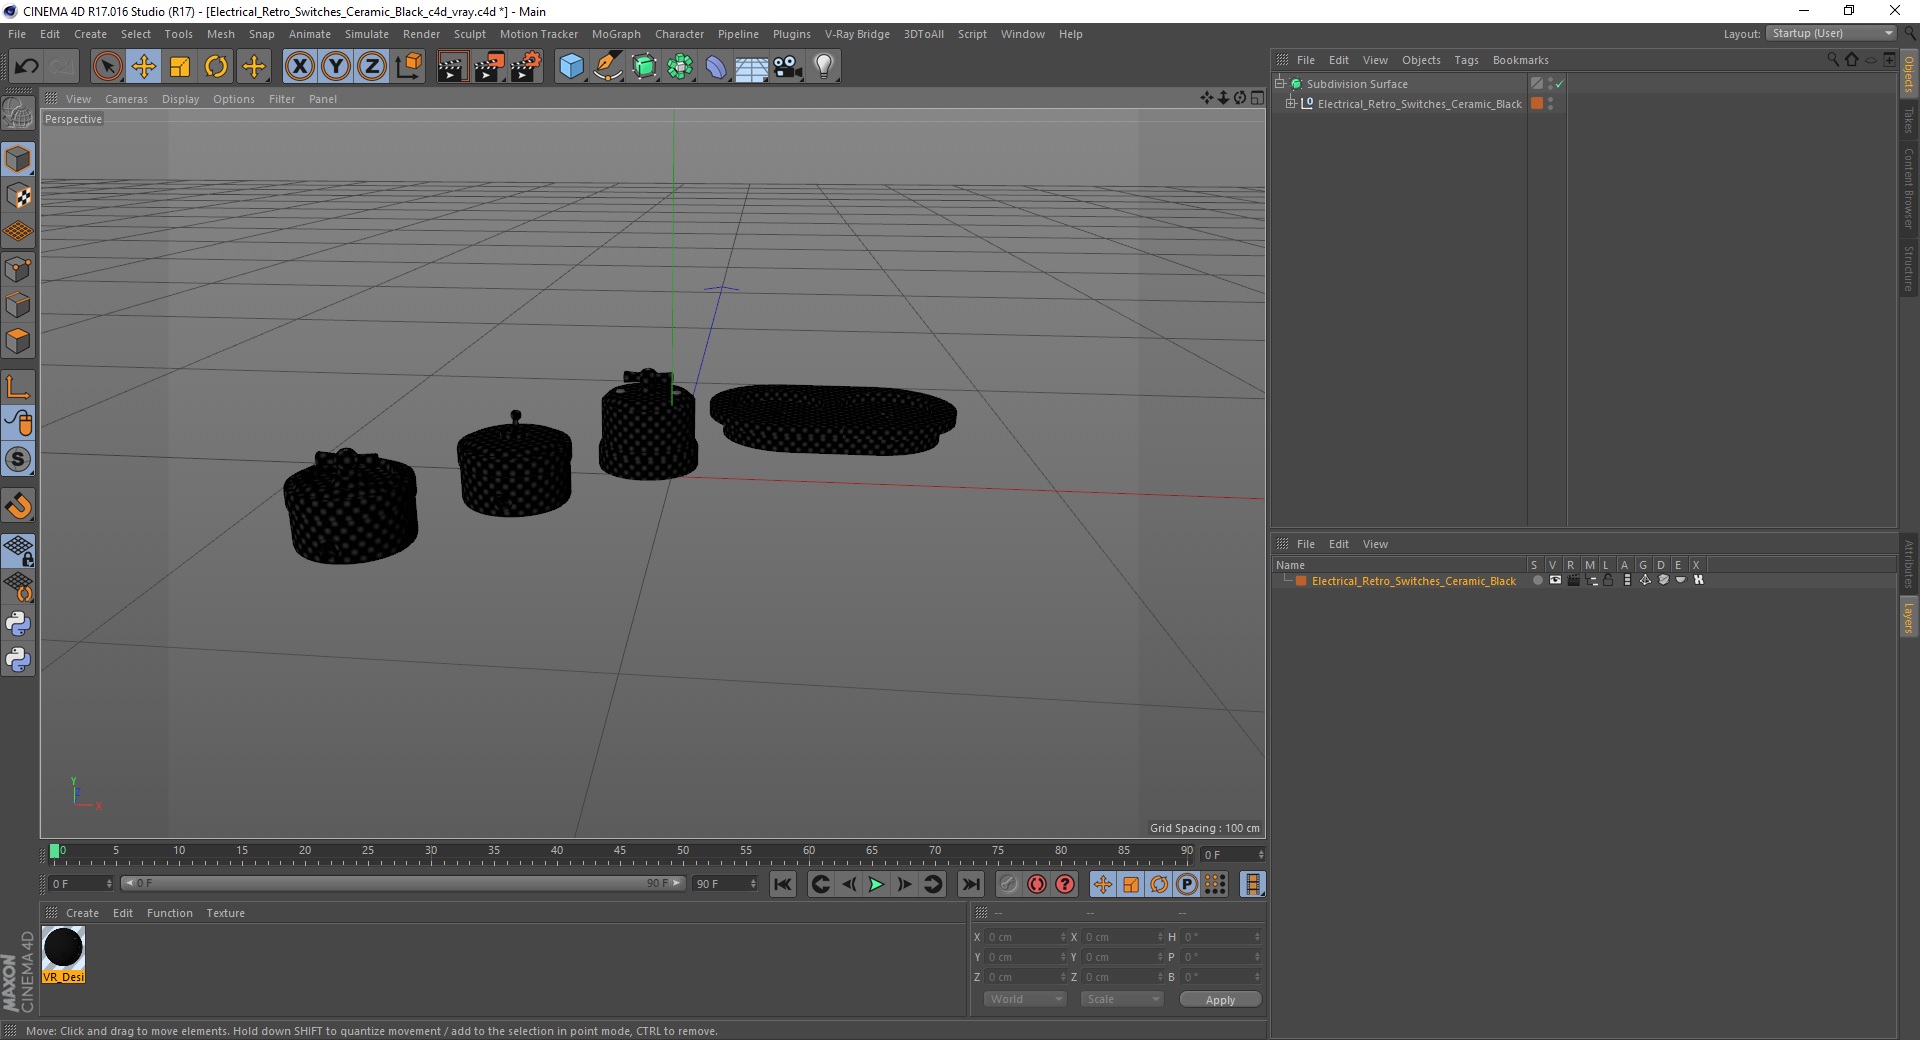The width and height of the screenshot is (1920, 1040).
Task: Switch to Model mode
Action: pos(18,159)
